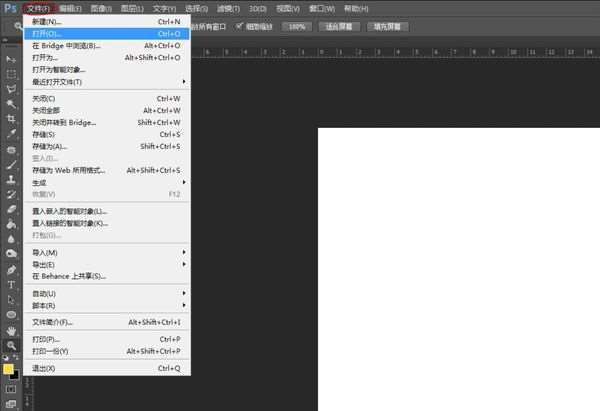Choose 打开为智能对象

107,70
